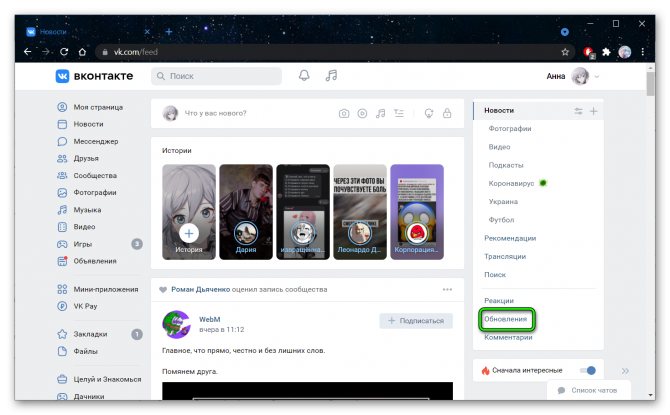This screenshot has height=415, width=670.
Task: Select Комментарии in right menu
Action: pyautogui.click(x=508, y=337)
